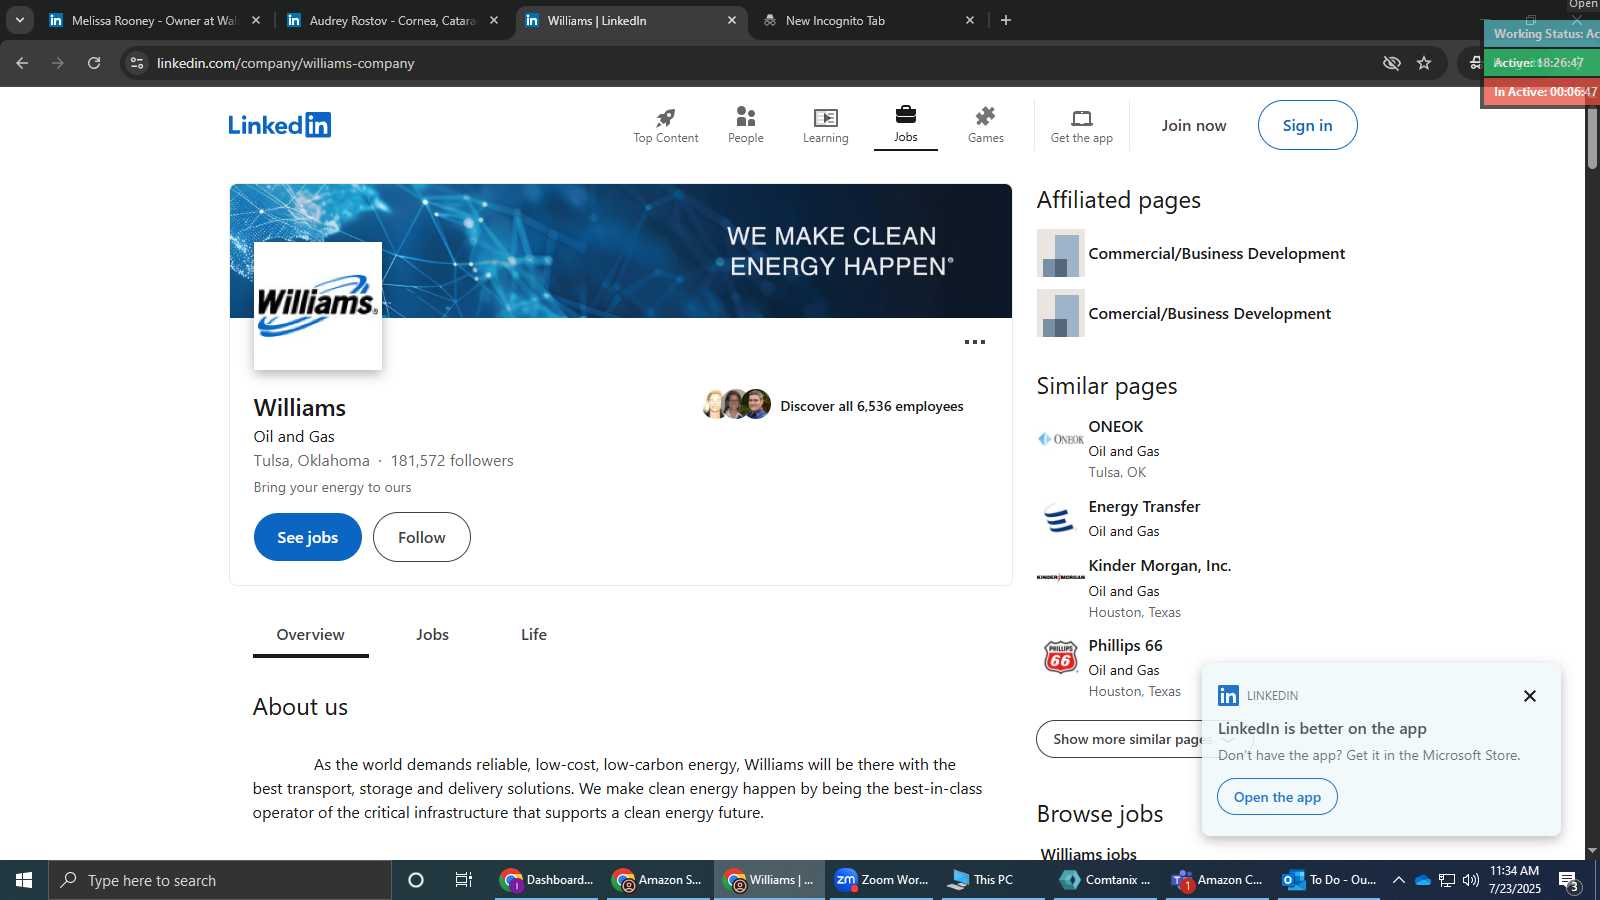Reload the page
Screen dimensions: 1600x900
coord(94,63)
